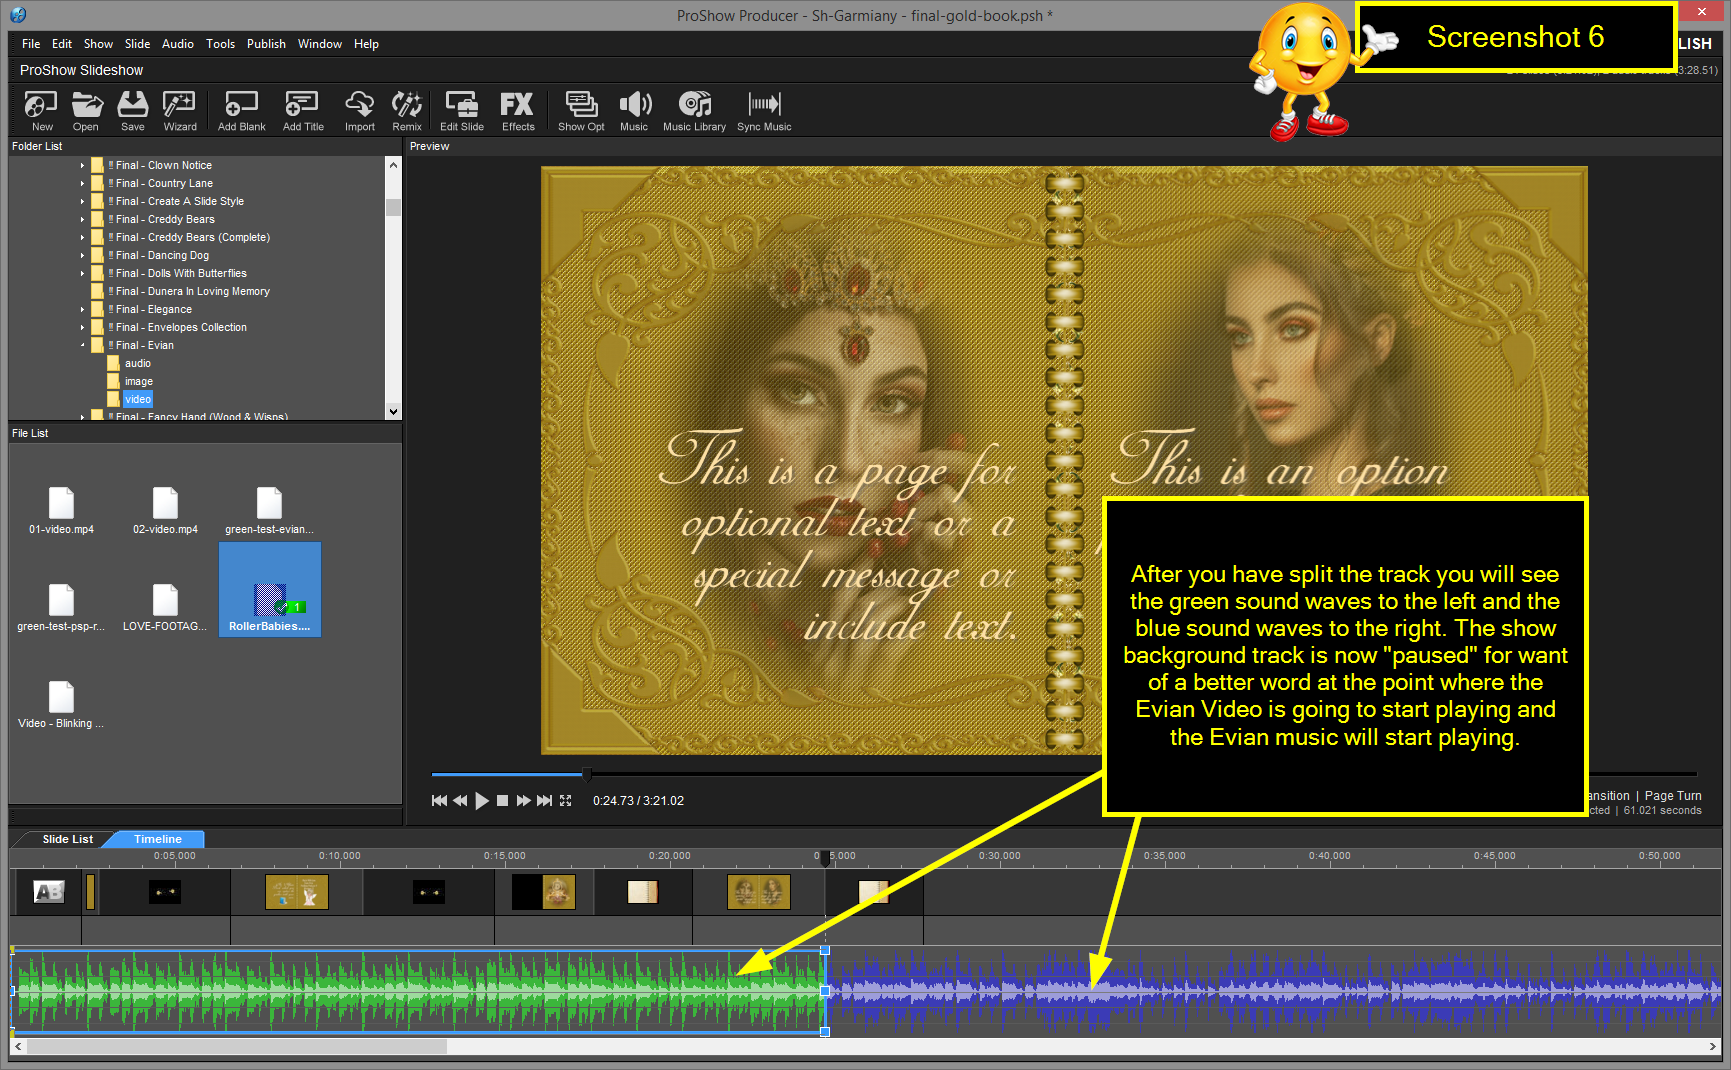Select the first title slide thumbnail in timeline

(x=48, y=892)
